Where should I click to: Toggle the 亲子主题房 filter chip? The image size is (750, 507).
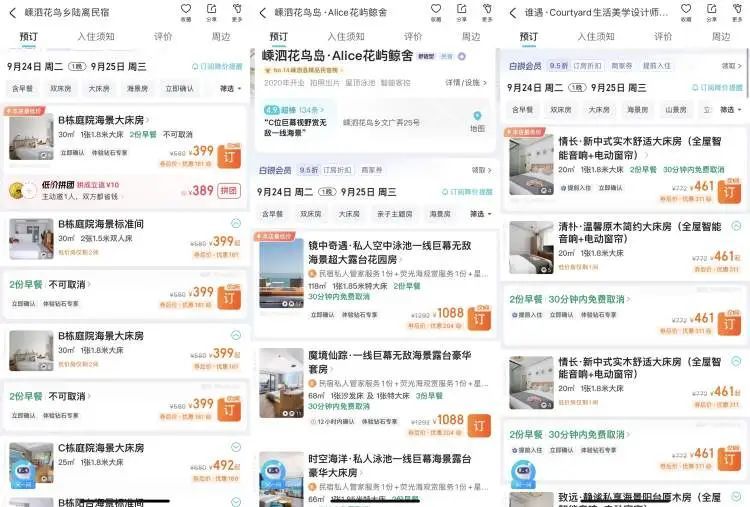pos(394,214)
